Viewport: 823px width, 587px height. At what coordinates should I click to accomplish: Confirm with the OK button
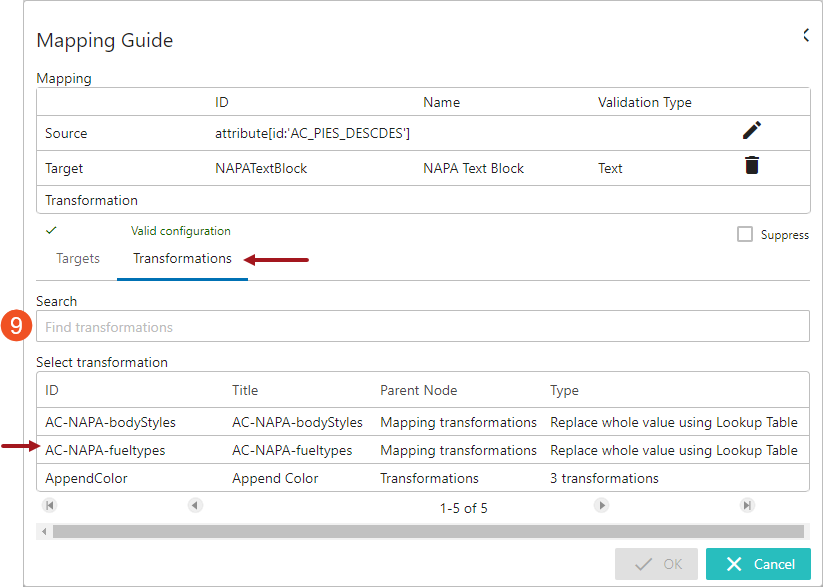coord(656,564)
